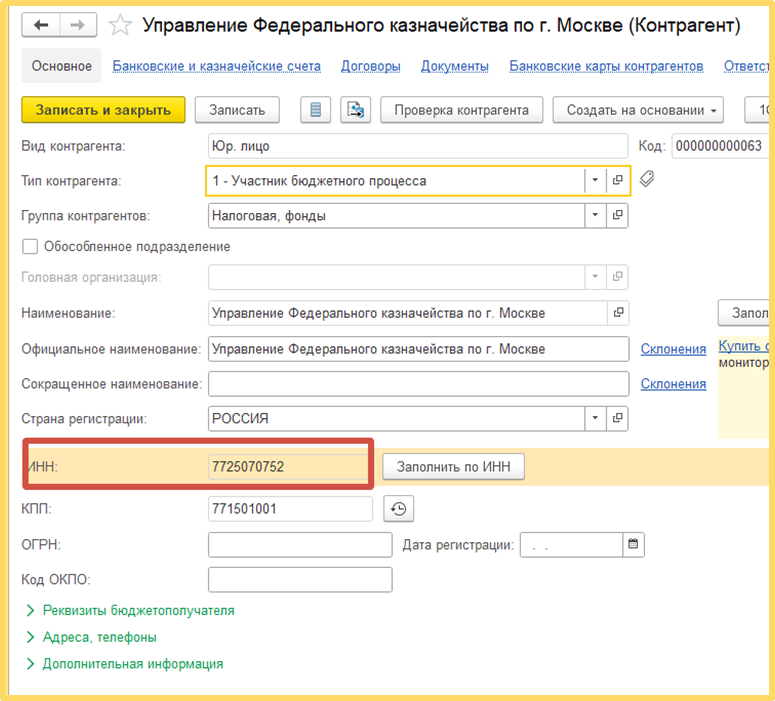Image resolution: width=775 pixels, height=701 pixels.
Task: Click the tag icon beside Тип контрагента
Action: coord(647,178)
